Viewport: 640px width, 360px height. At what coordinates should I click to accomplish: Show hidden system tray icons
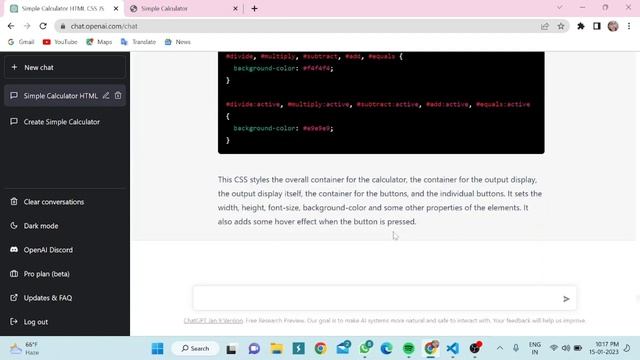tap(500, 348)
